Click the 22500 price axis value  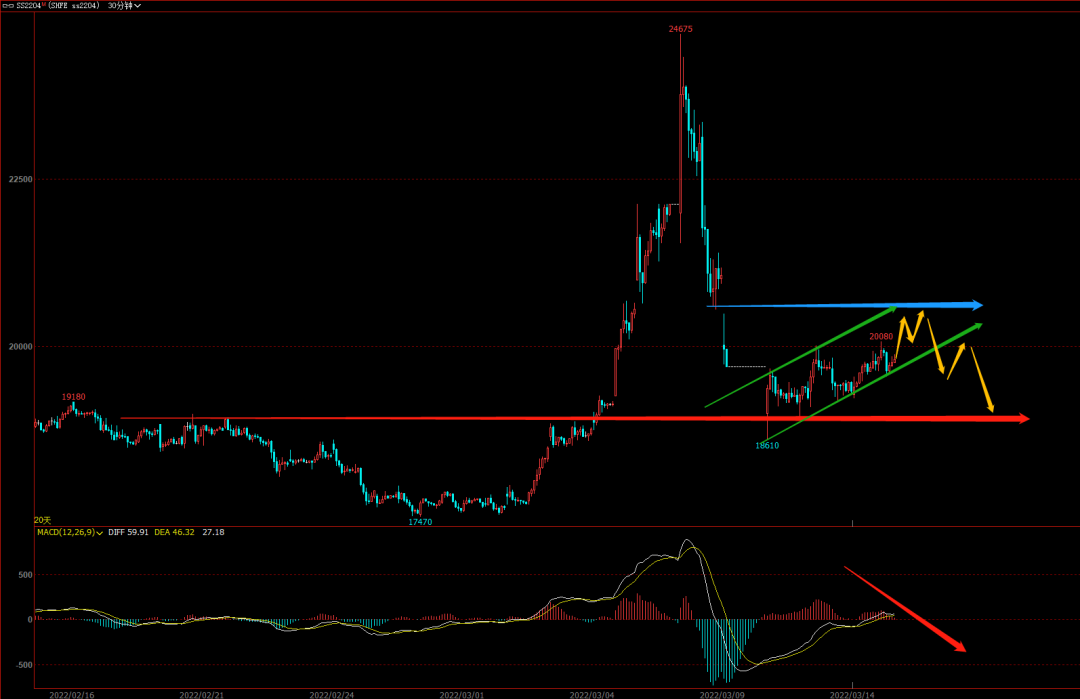(21, 179)
